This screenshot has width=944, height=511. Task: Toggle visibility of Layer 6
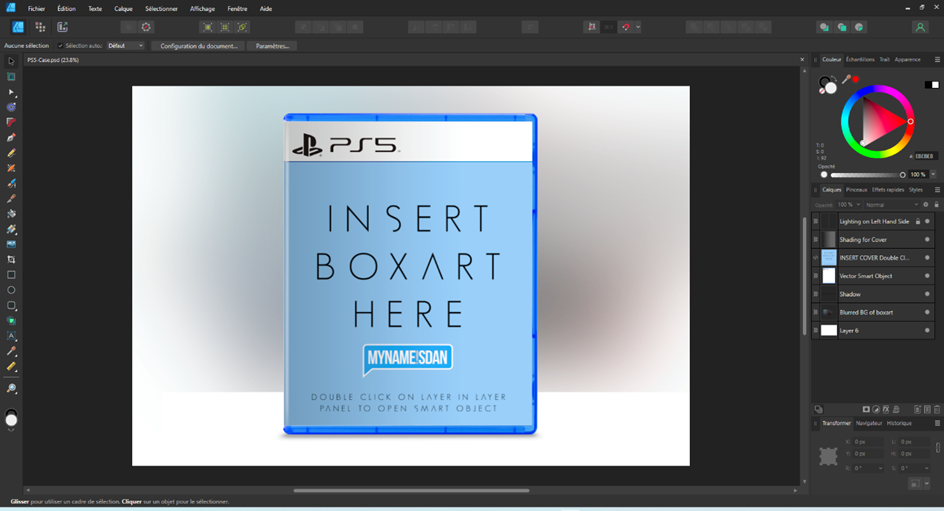click(927, 330)
